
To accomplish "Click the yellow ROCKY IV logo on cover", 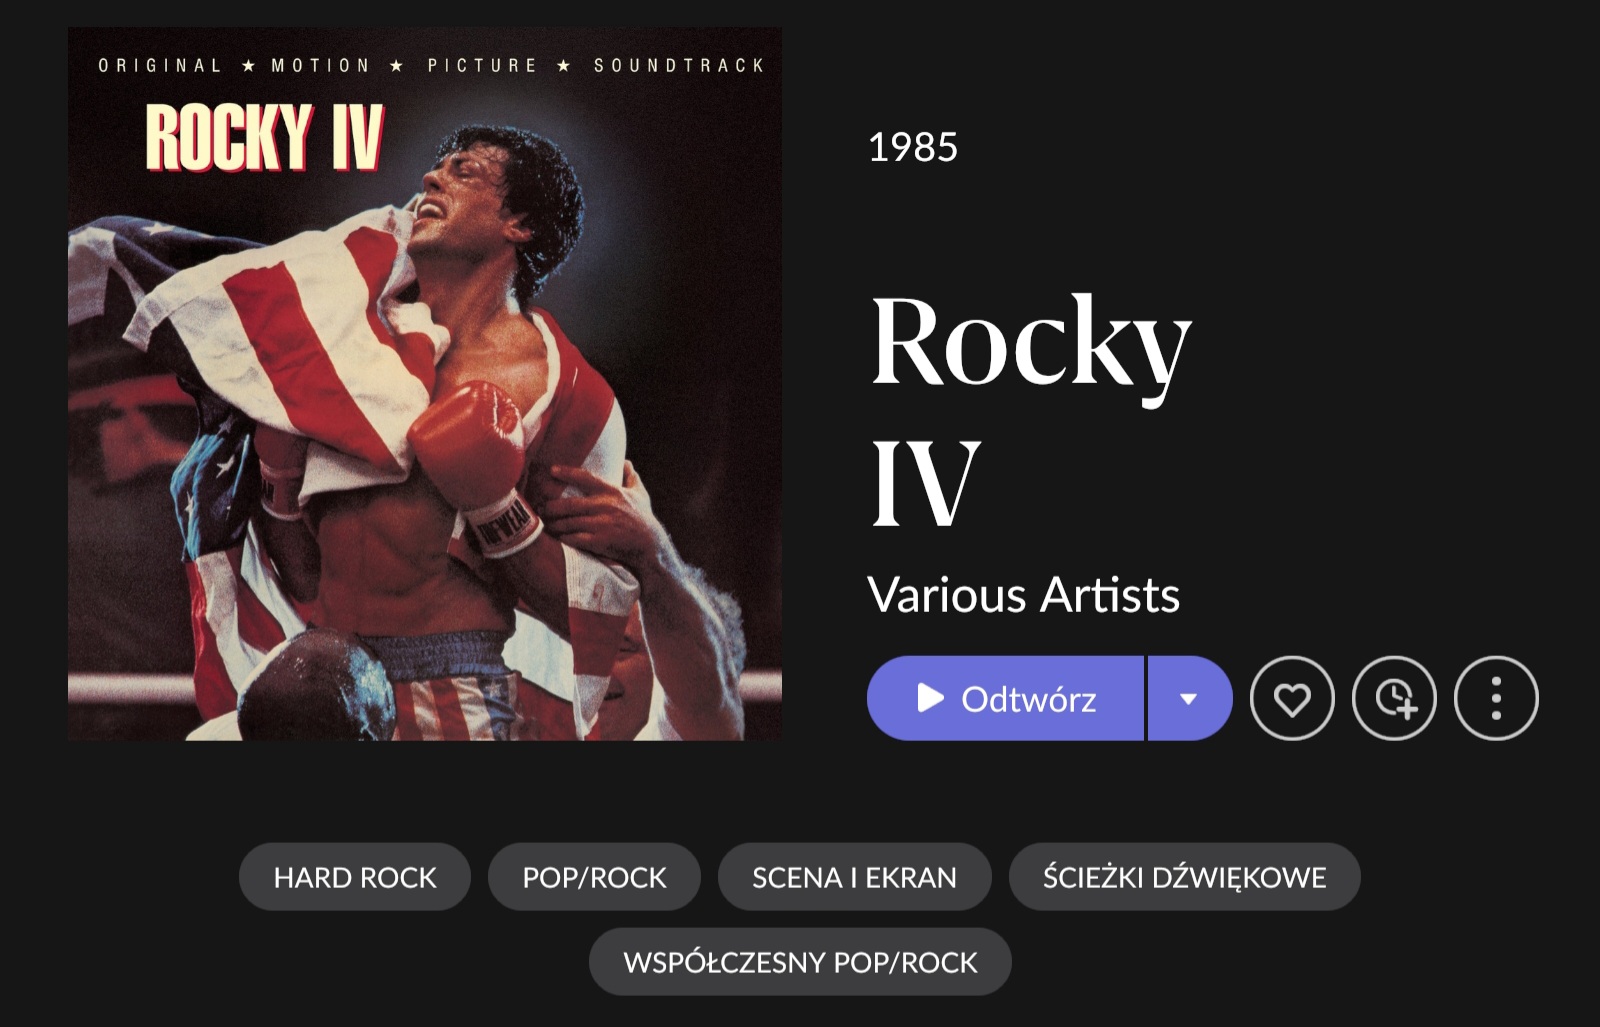I will [265, 136].
